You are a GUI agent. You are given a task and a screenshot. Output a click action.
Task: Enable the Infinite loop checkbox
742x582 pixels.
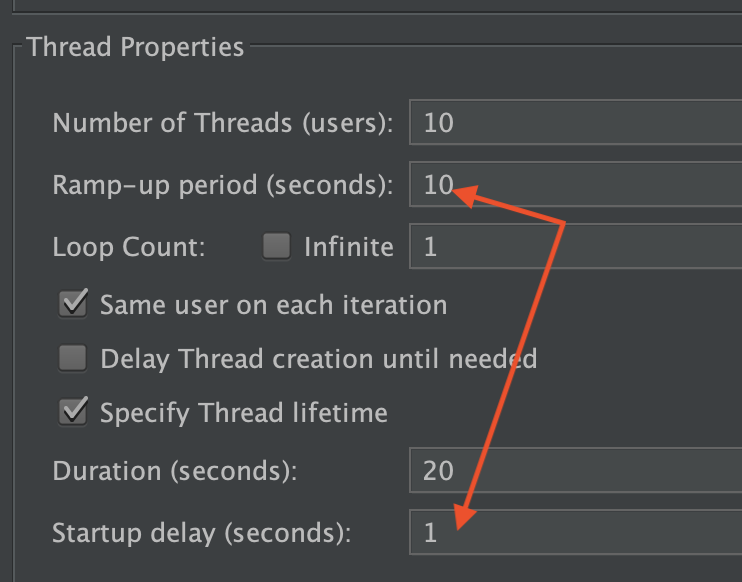tap(277, 246)
